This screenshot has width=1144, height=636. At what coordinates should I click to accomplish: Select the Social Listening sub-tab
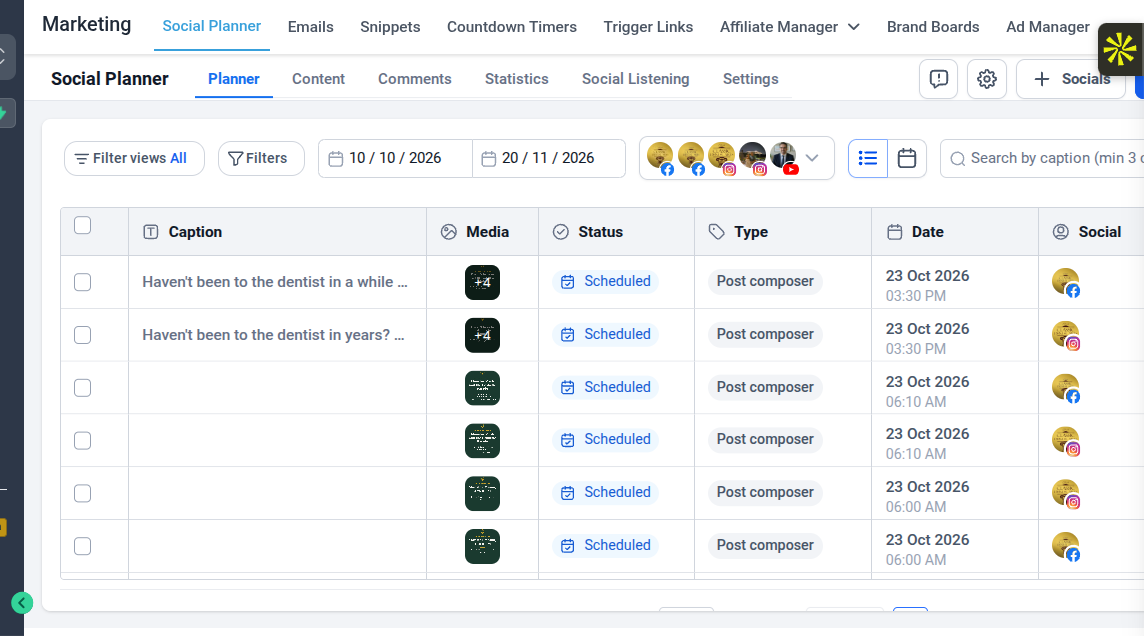635,79
